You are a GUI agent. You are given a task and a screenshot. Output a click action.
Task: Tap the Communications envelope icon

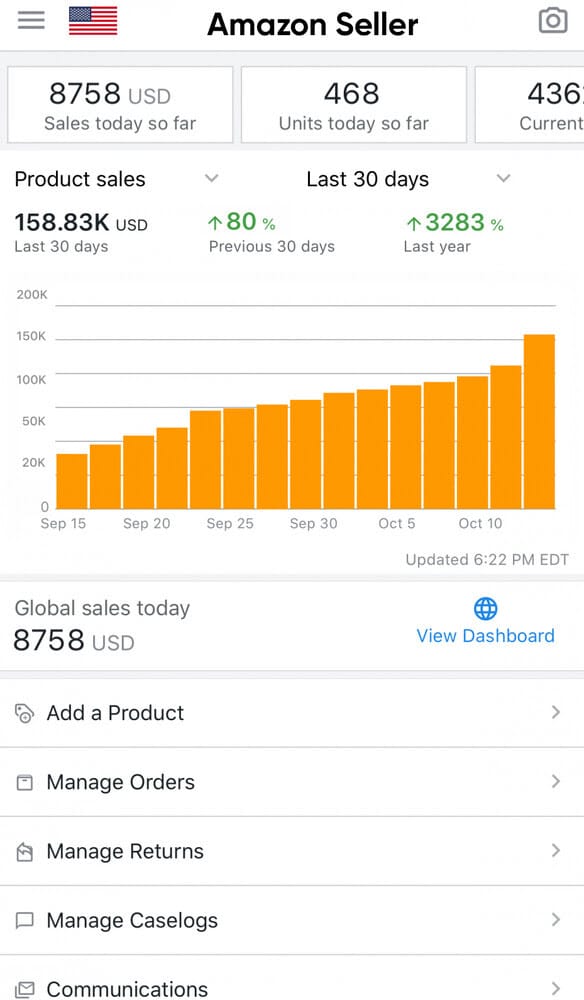[x=24, y=989]
